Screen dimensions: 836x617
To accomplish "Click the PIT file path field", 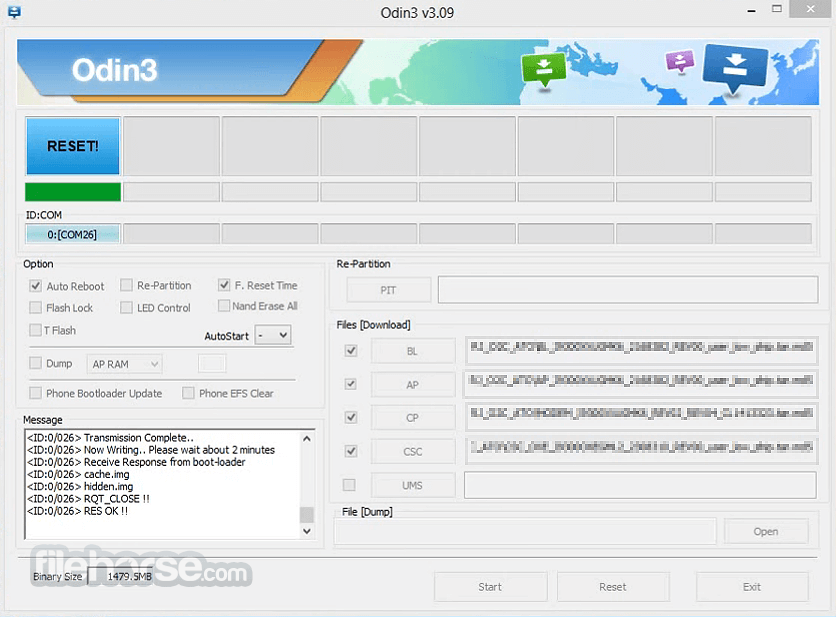I will (628, 290).
